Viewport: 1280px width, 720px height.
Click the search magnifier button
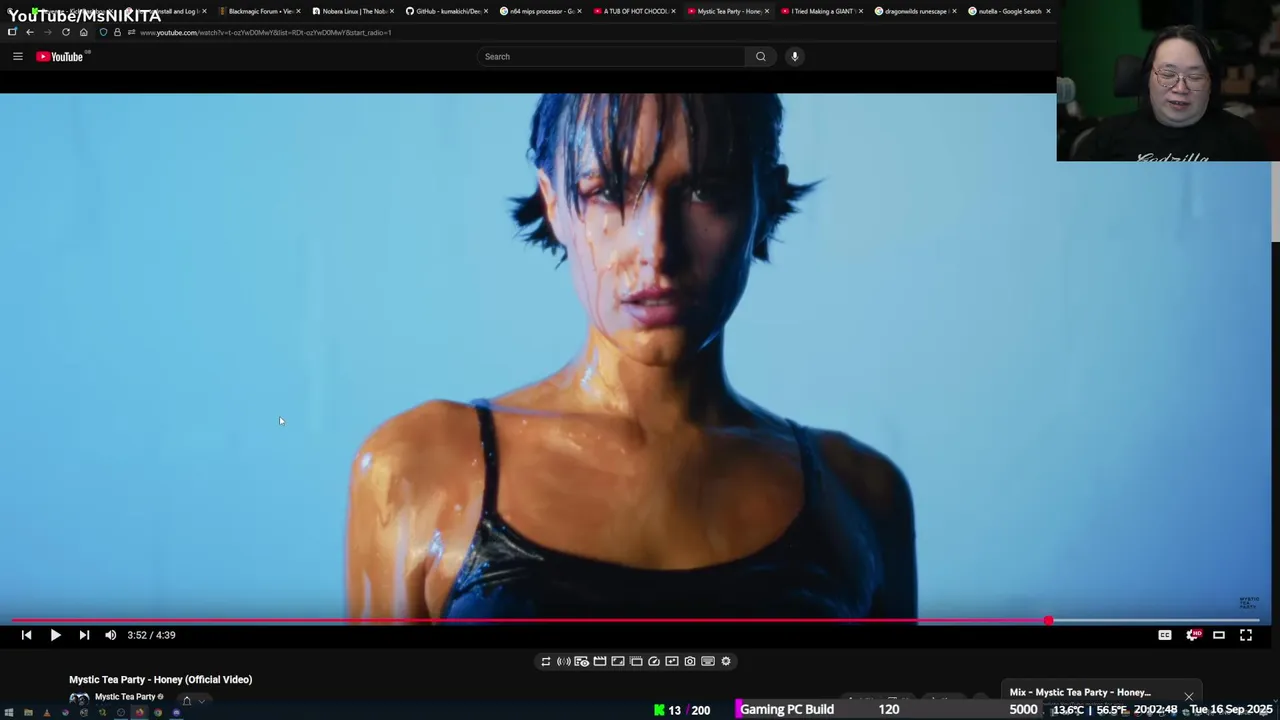click(761, 56)
